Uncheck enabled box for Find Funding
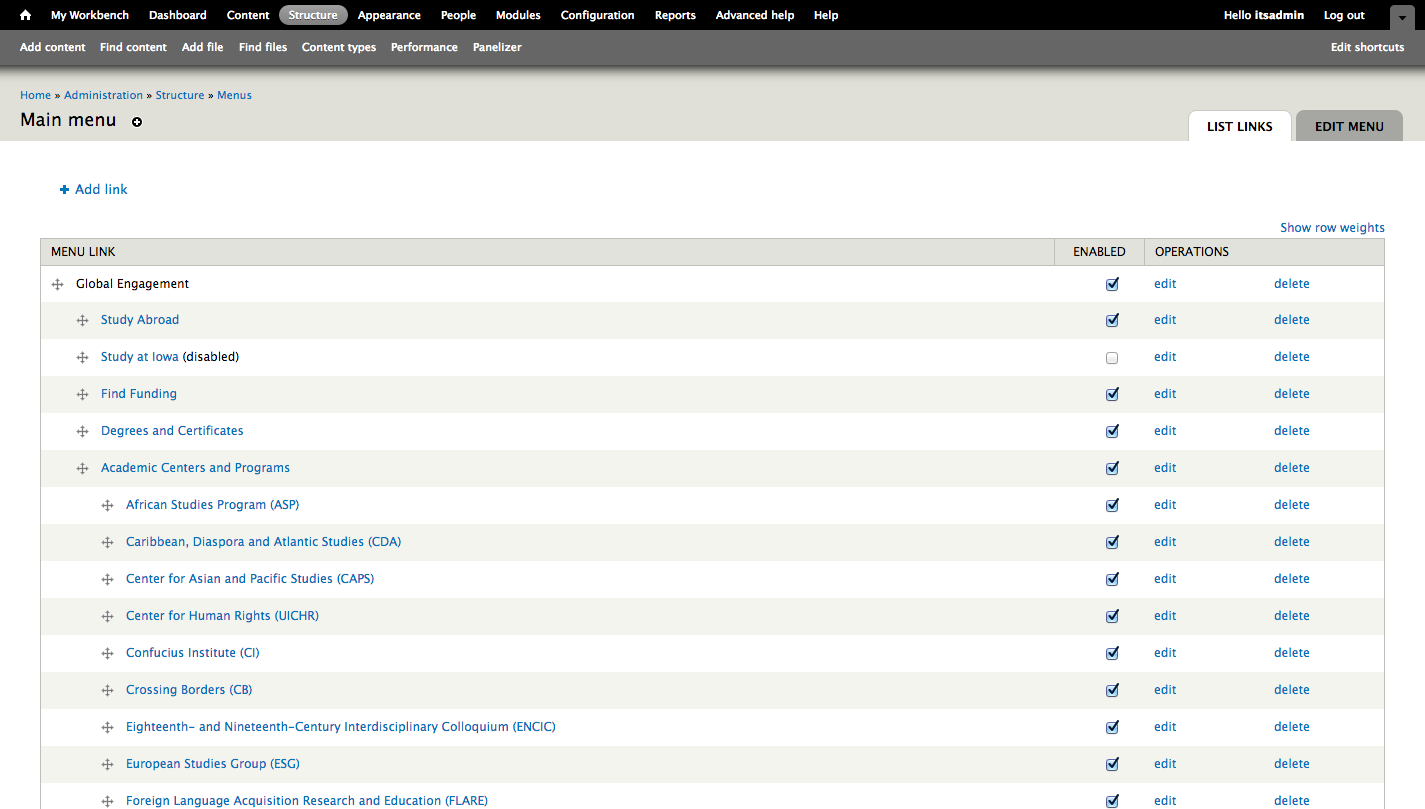The height and width of the screenshot is (809, 1425). [x=1112, y=395]
